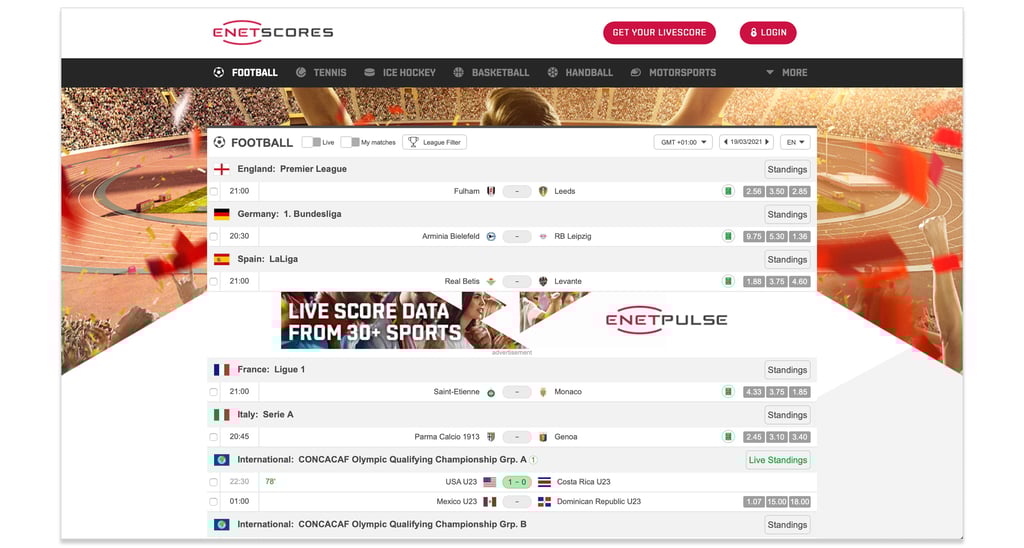Open Serie A Standings
Viewport: 1024px width, 548px height.
tap(787, 415)
